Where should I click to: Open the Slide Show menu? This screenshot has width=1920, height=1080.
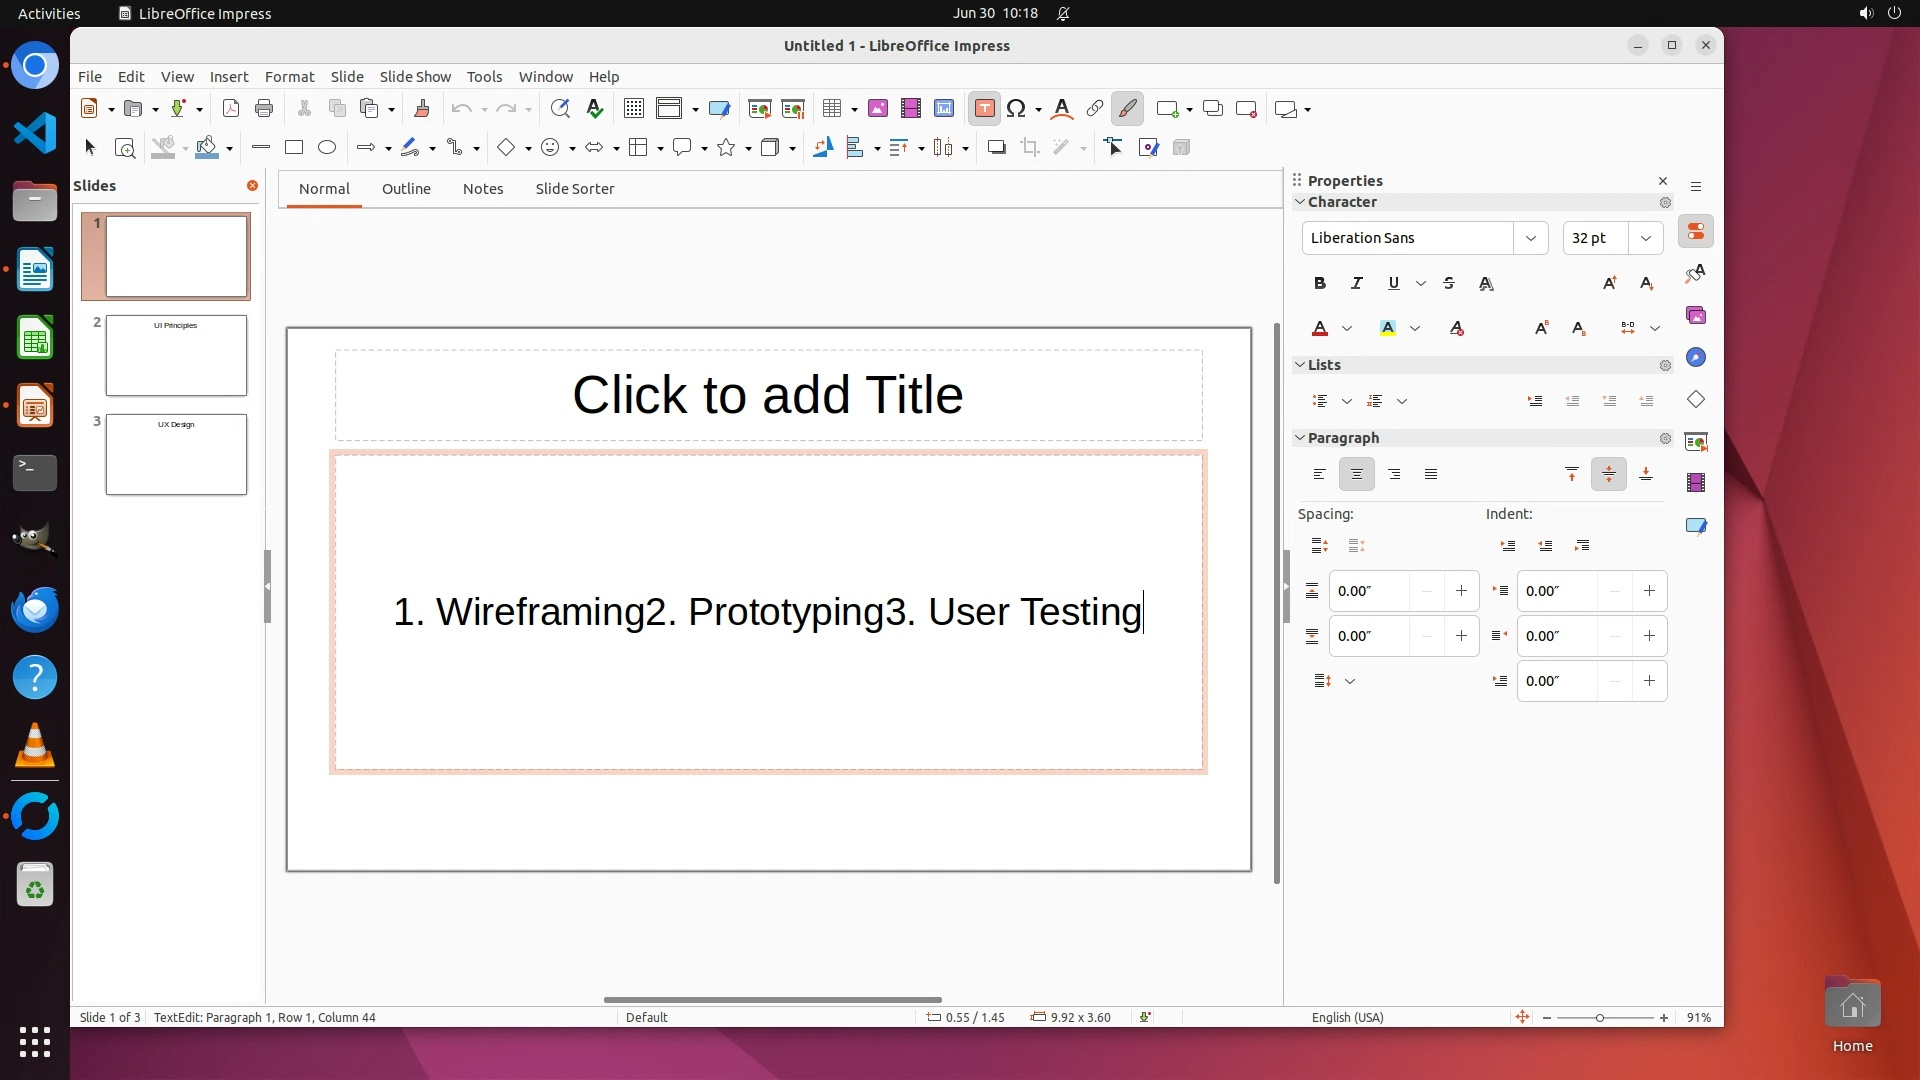pyautogui.click(x=414, y=77)
